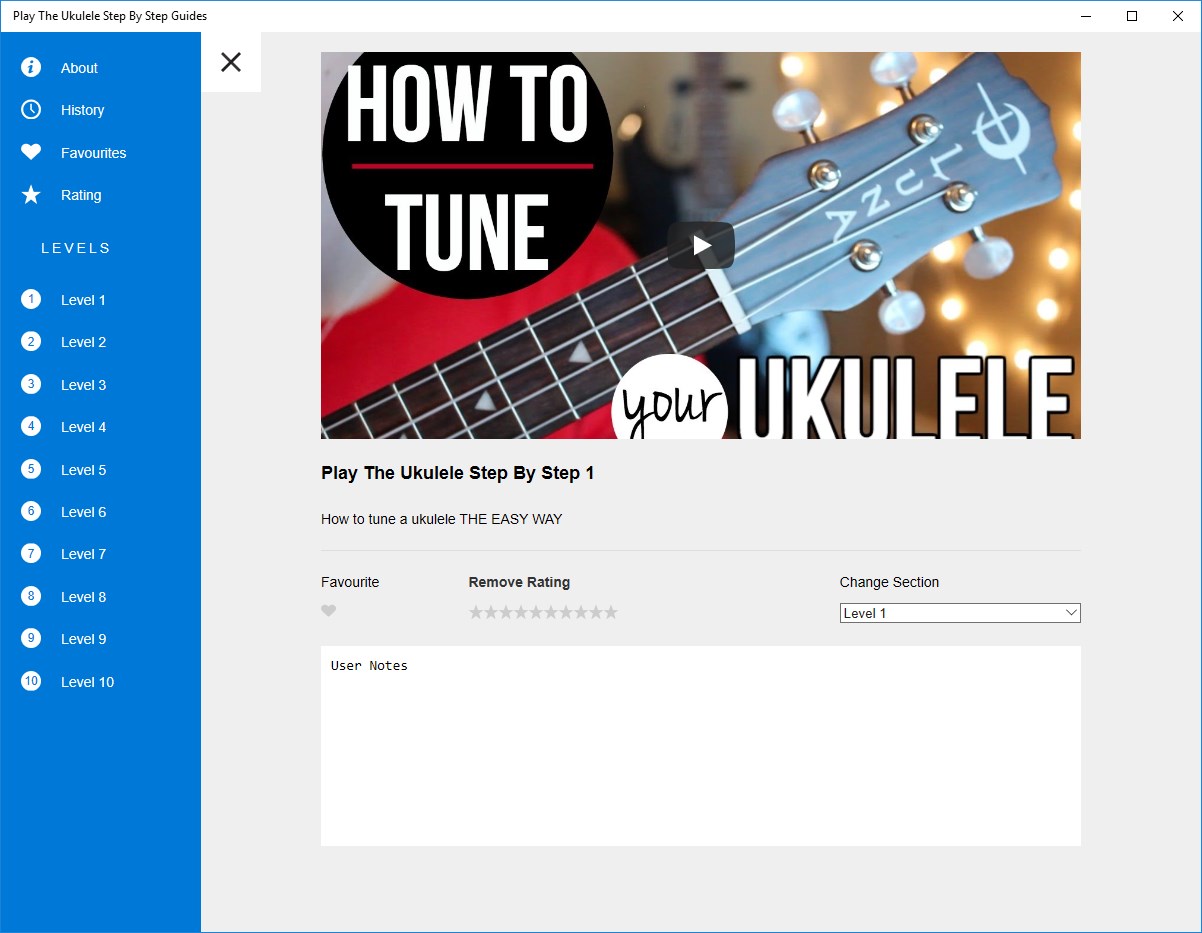Click Remove Rating

pos(519,582)
